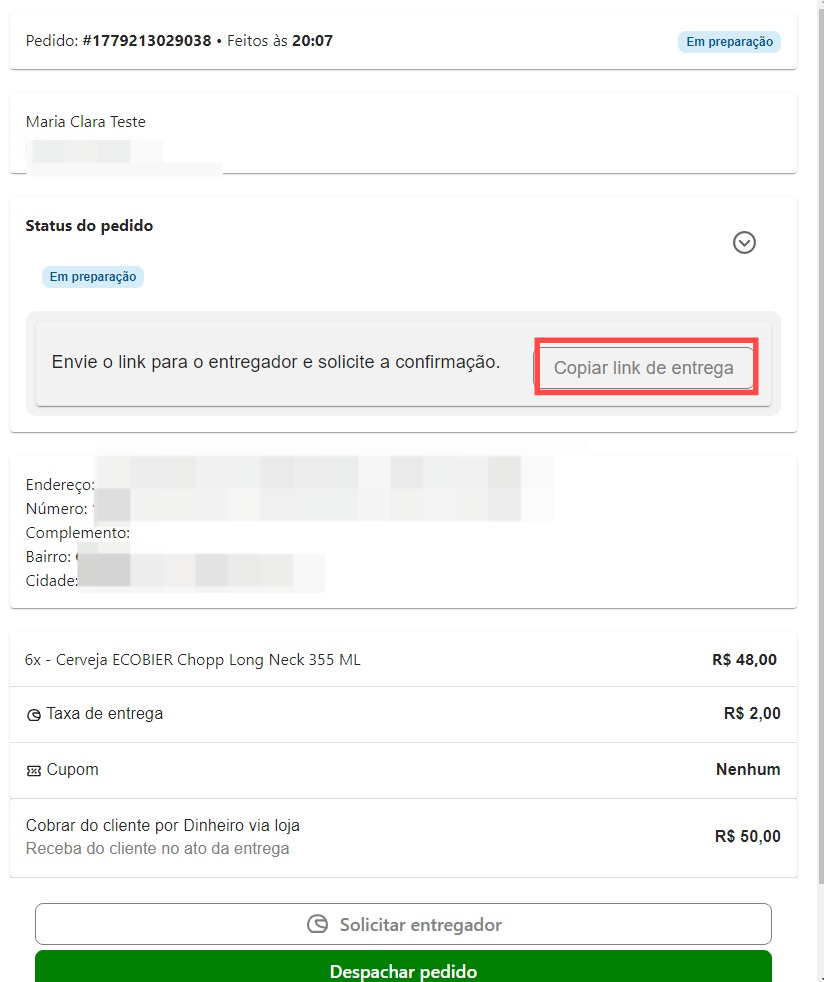Screen dimensions: 824x982
Task: Click Cobrar do cliente por Dinheiro text
Action: [x=162, y=826]
